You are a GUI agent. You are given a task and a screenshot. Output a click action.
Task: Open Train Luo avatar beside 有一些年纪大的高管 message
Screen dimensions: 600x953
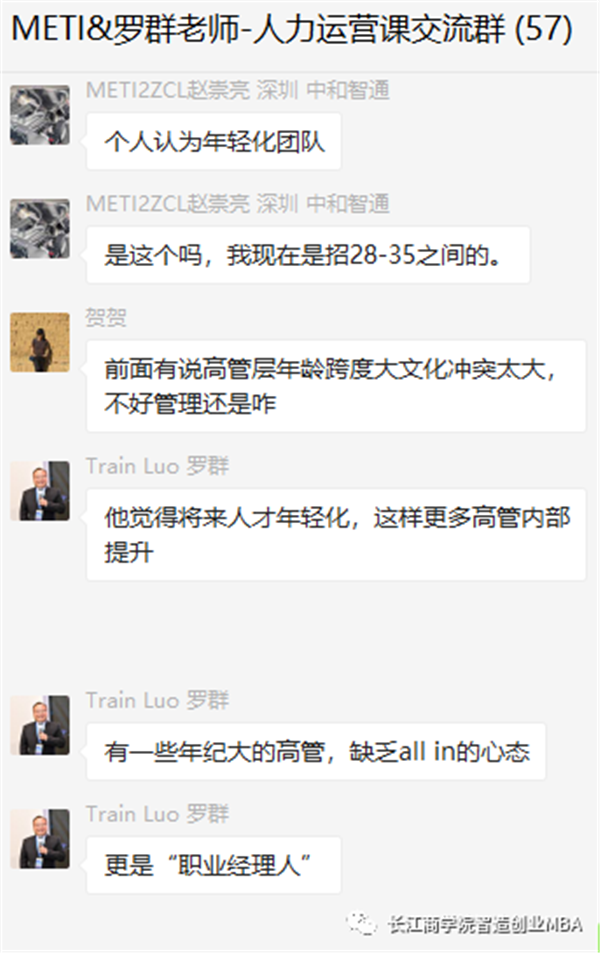point(40,725)
